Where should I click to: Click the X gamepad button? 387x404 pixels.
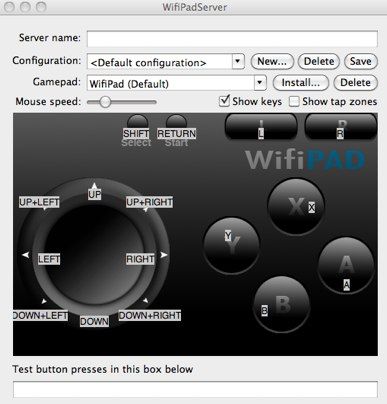(296, 207)
